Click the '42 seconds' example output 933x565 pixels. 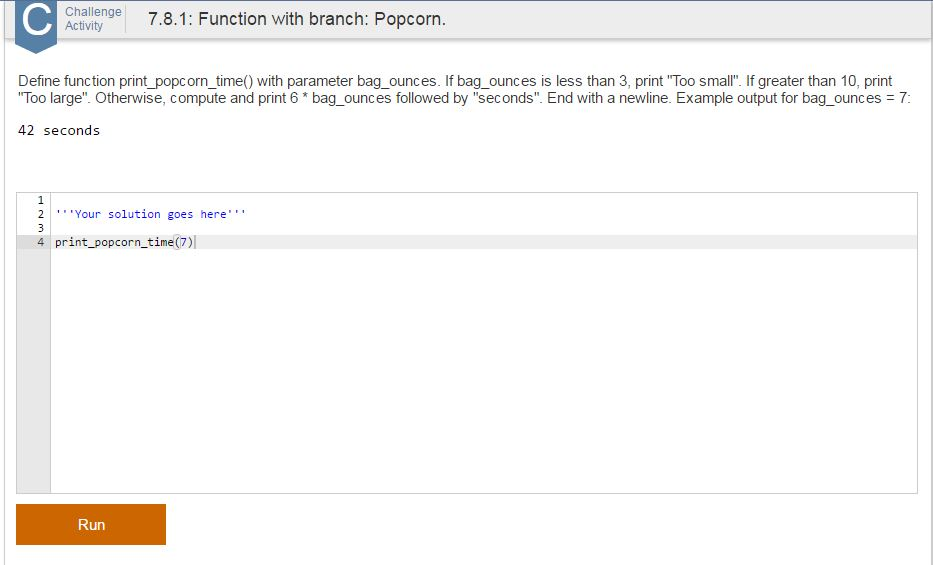[59, 130]
